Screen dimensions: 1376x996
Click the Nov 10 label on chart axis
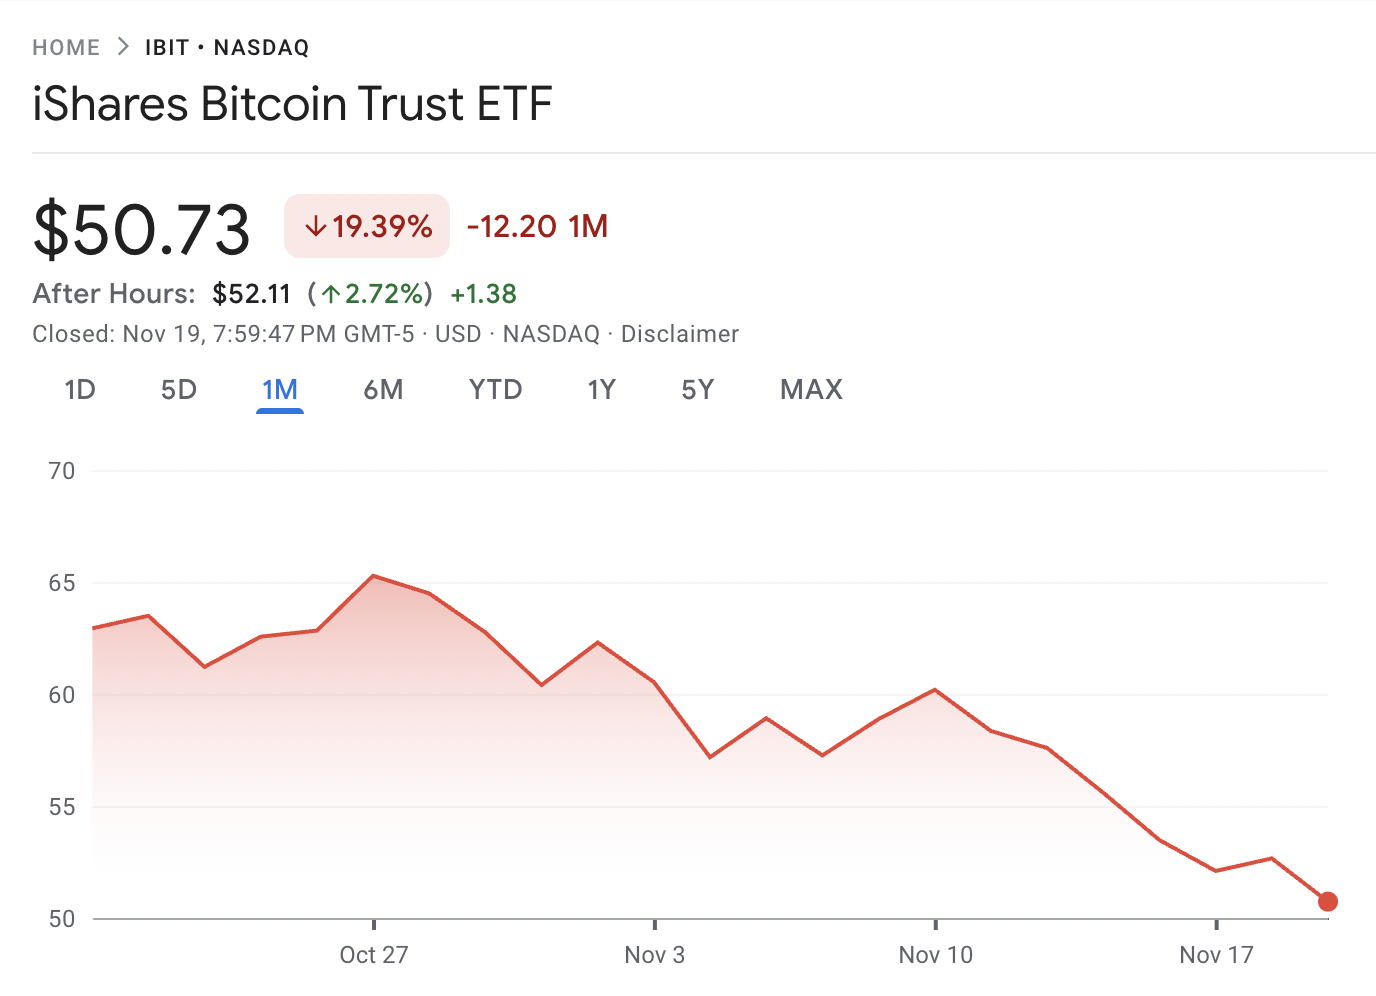click(935, 955)
